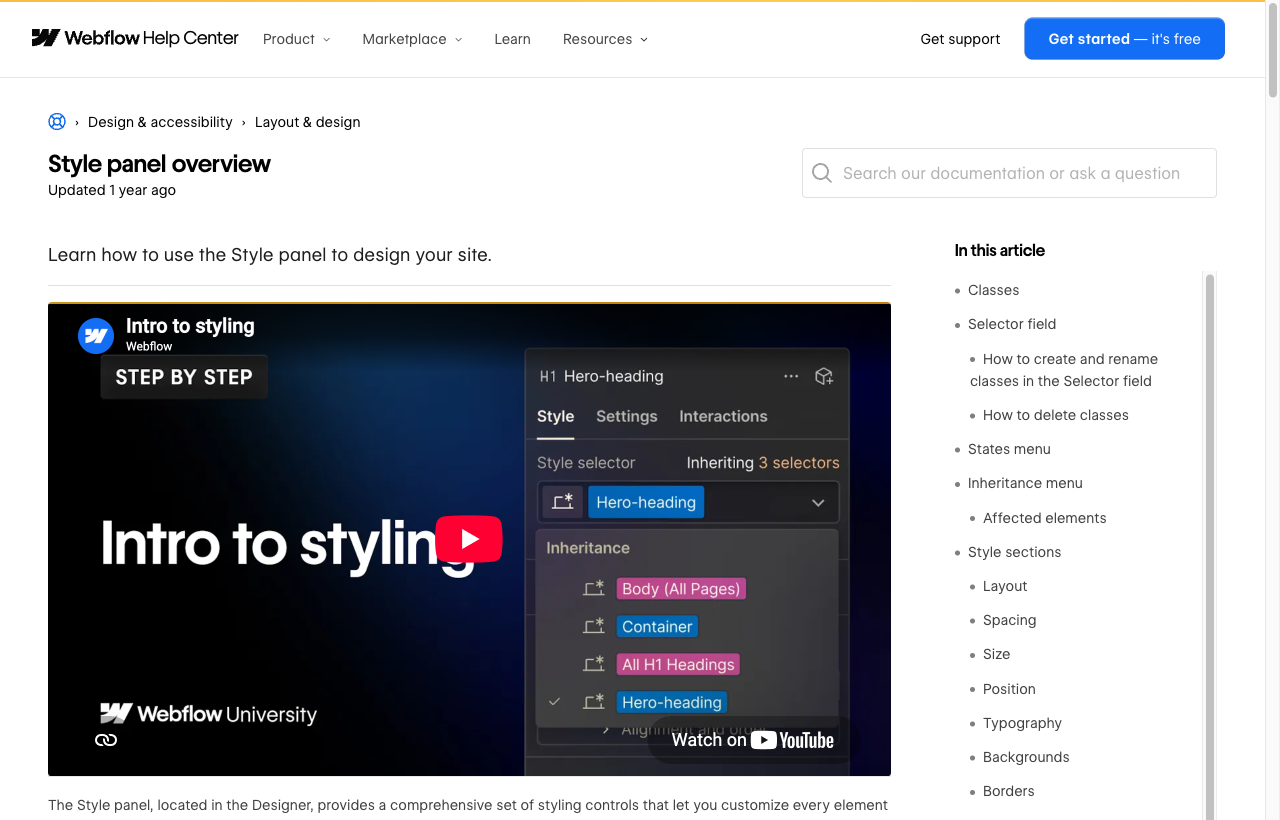Play the Intro to styling video

(469, 539)
